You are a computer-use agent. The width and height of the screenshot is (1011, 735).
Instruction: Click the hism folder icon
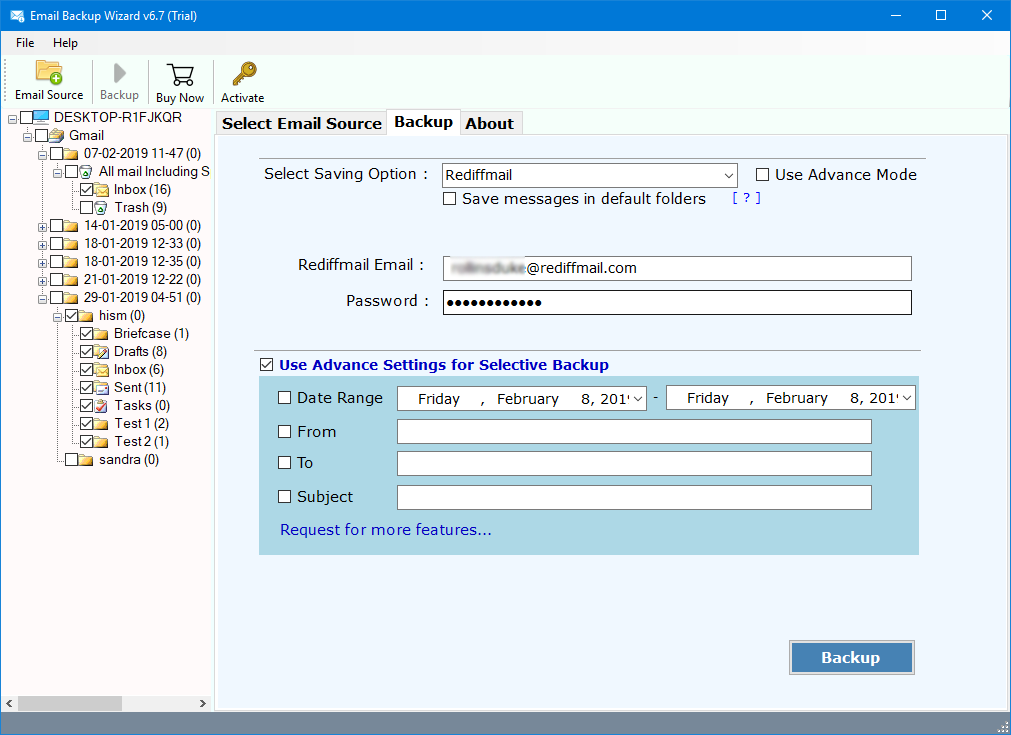[x=86, y=316]
